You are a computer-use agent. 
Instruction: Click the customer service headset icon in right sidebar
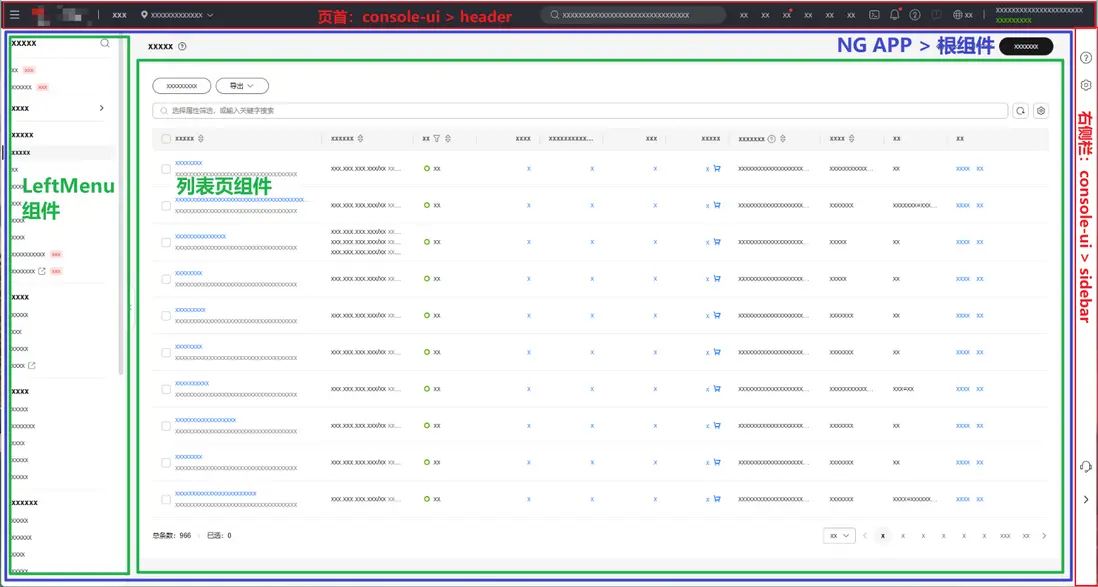[1086, 467]
